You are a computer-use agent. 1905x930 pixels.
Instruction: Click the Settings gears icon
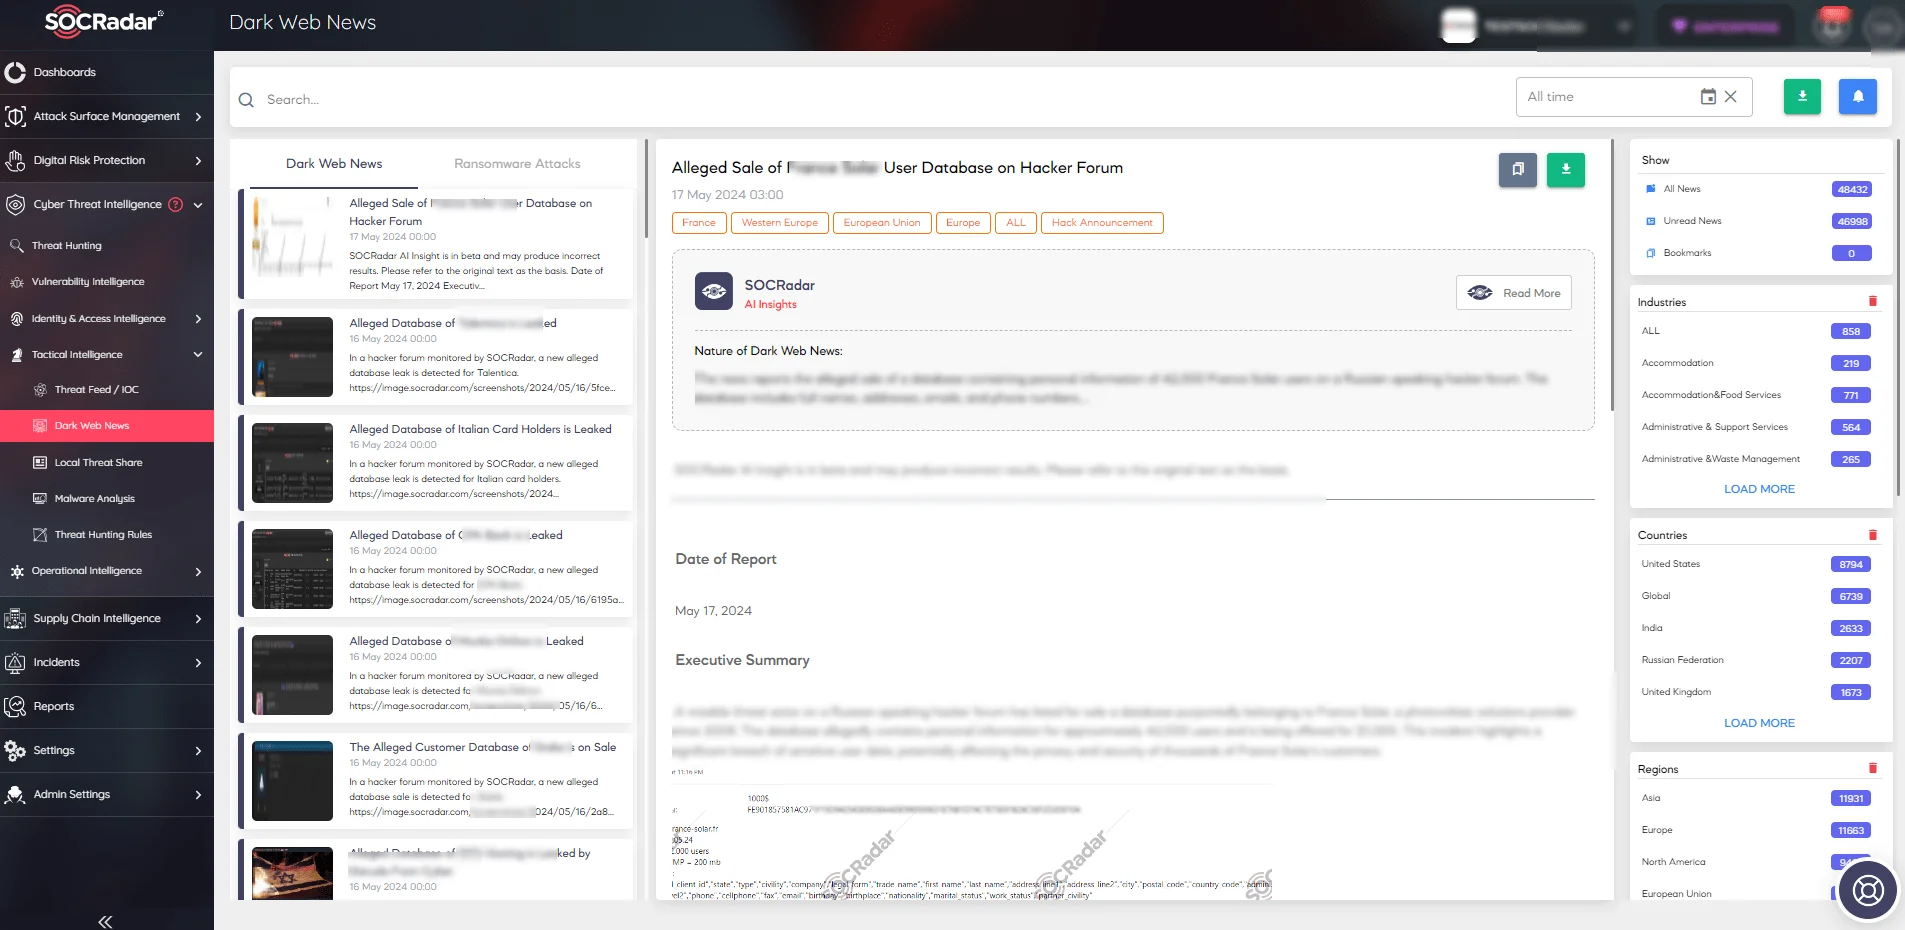click(15, 751)
